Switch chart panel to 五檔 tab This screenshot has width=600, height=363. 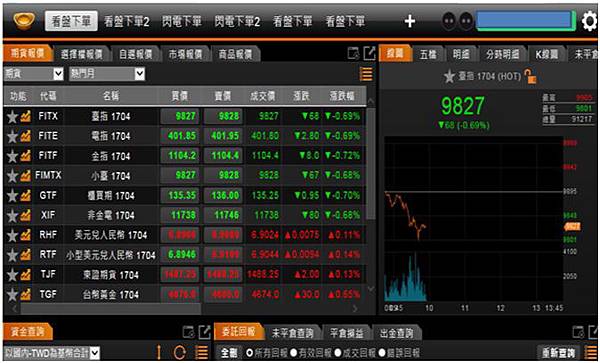click(428, 54)
